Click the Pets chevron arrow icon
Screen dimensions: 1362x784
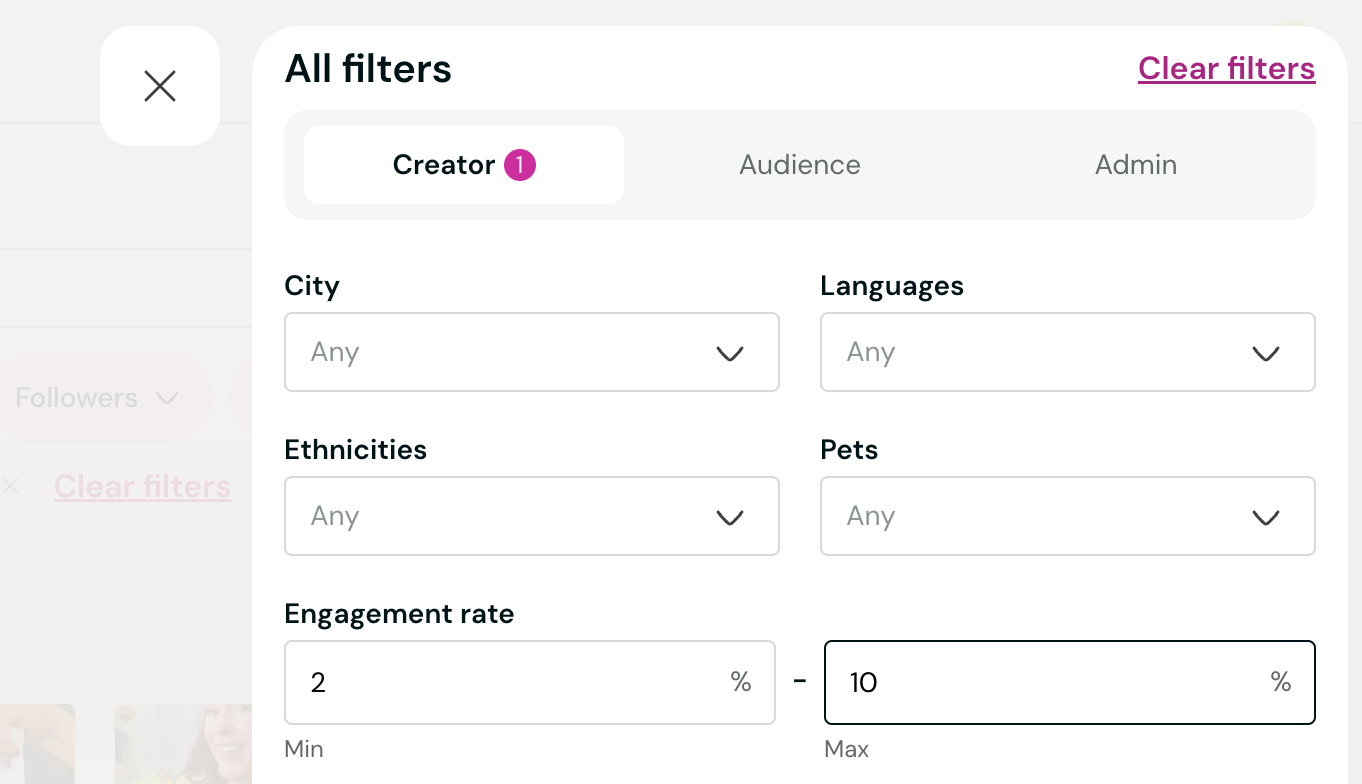(x=1266, y=517)
